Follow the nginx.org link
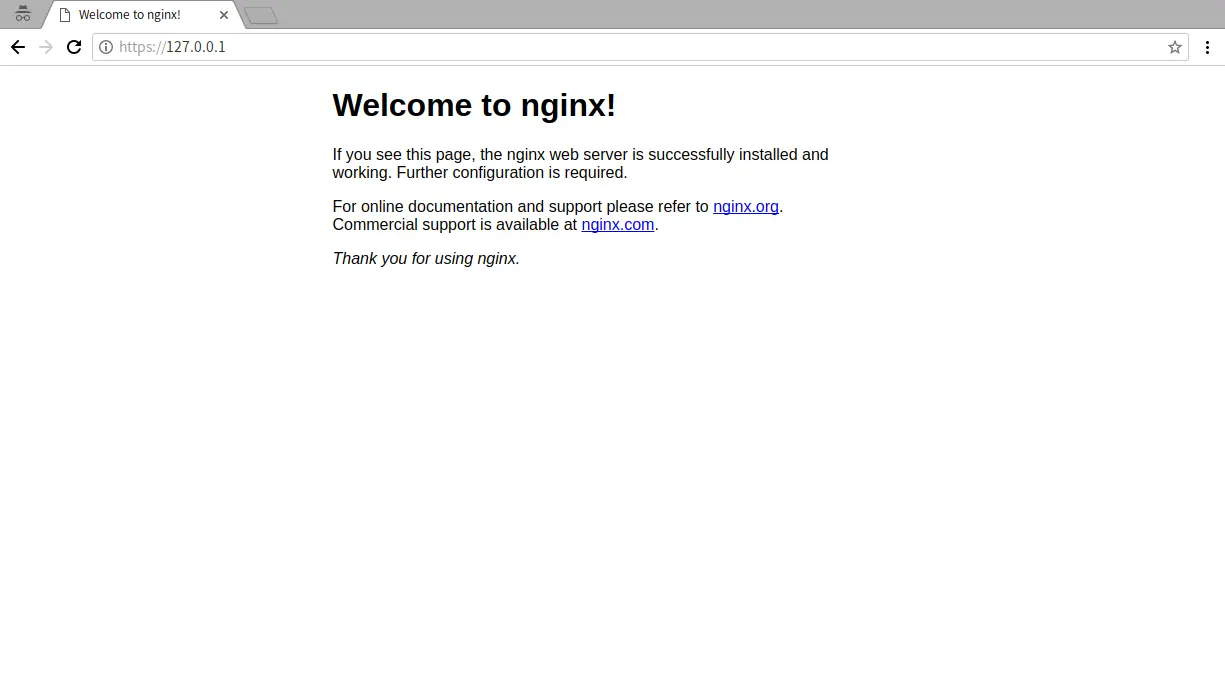This screenshot has width=1225, height=679. click(x=746, y=207)
